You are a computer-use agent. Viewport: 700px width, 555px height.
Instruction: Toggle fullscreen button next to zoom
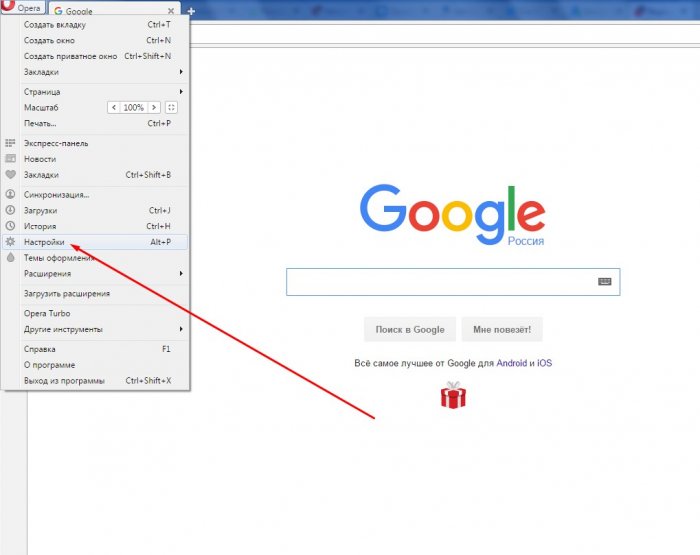(171, 107)
